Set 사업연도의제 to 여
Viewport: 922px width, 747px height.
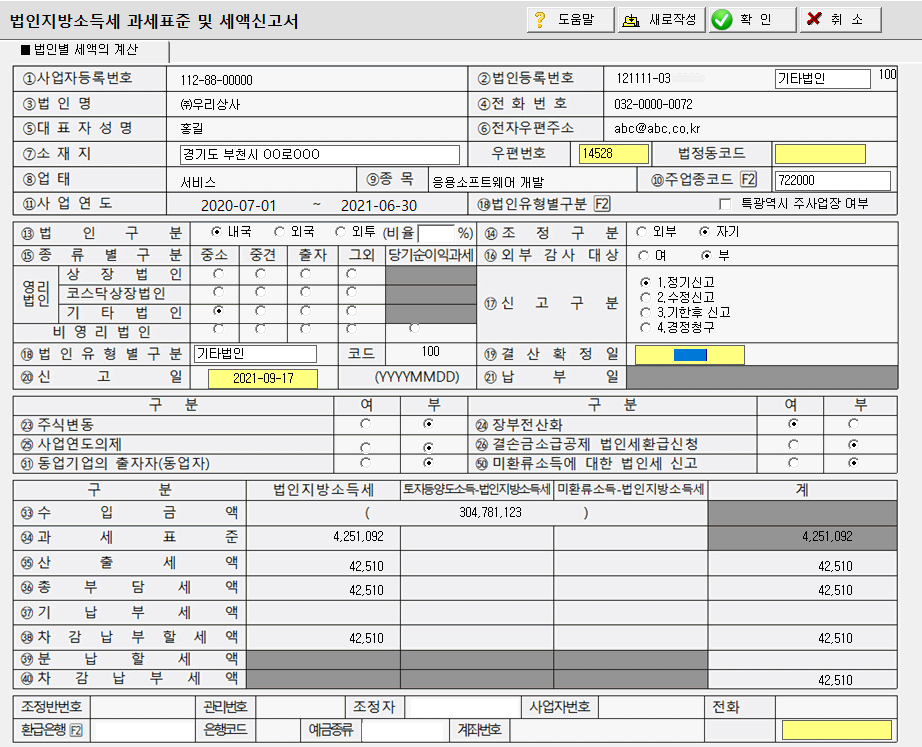365,447
